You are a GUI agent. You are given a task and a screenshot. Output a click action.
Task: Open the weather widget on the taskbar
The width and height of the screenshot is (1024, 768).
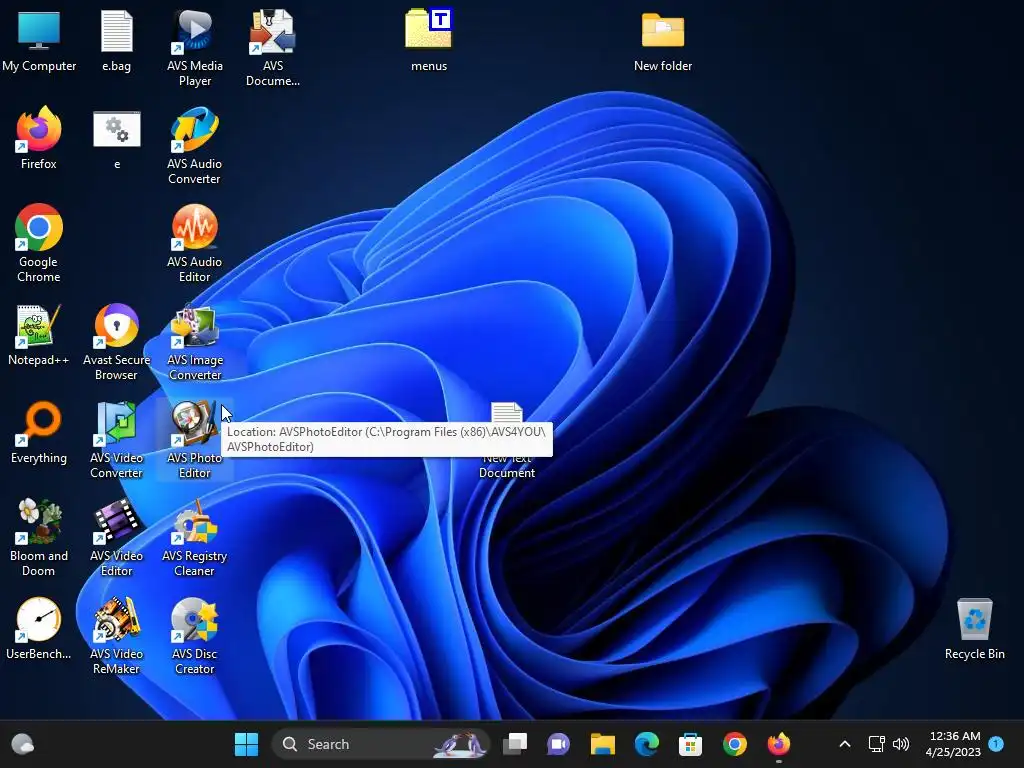pos(23,744)
